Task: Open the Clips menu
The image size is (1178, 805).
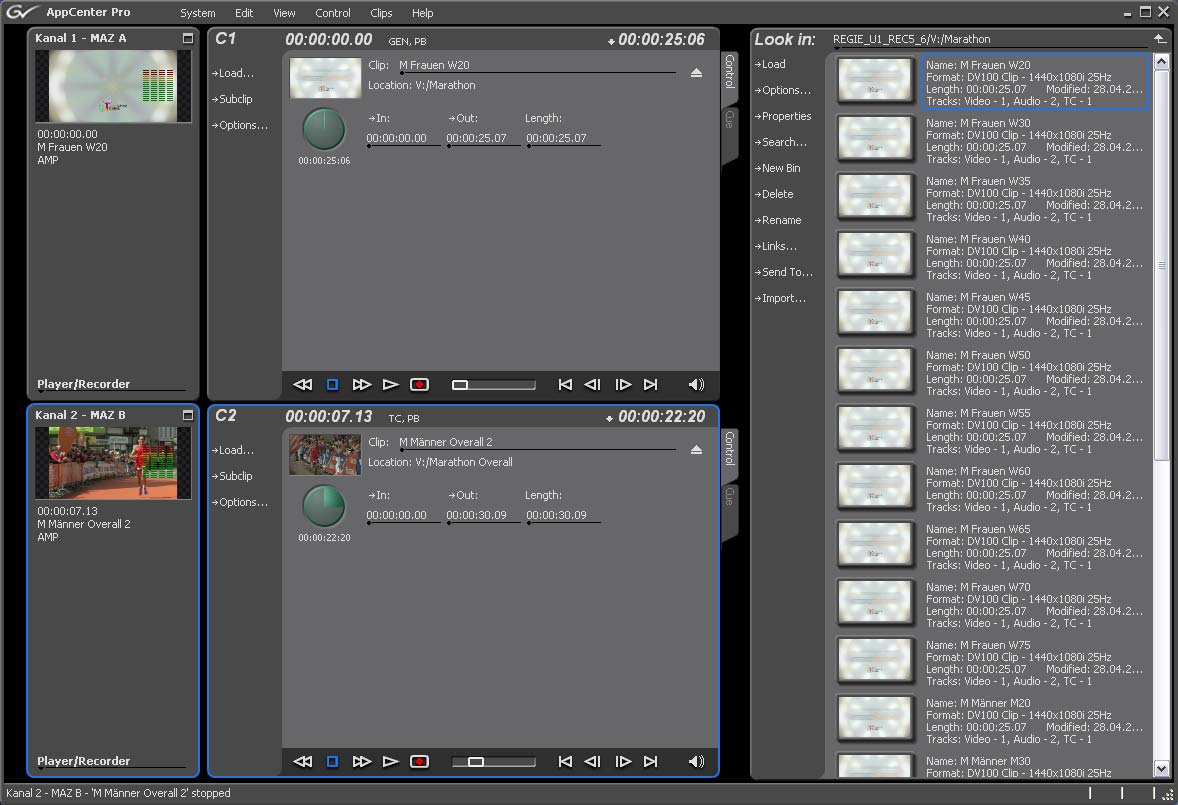Action: [381, 13]
